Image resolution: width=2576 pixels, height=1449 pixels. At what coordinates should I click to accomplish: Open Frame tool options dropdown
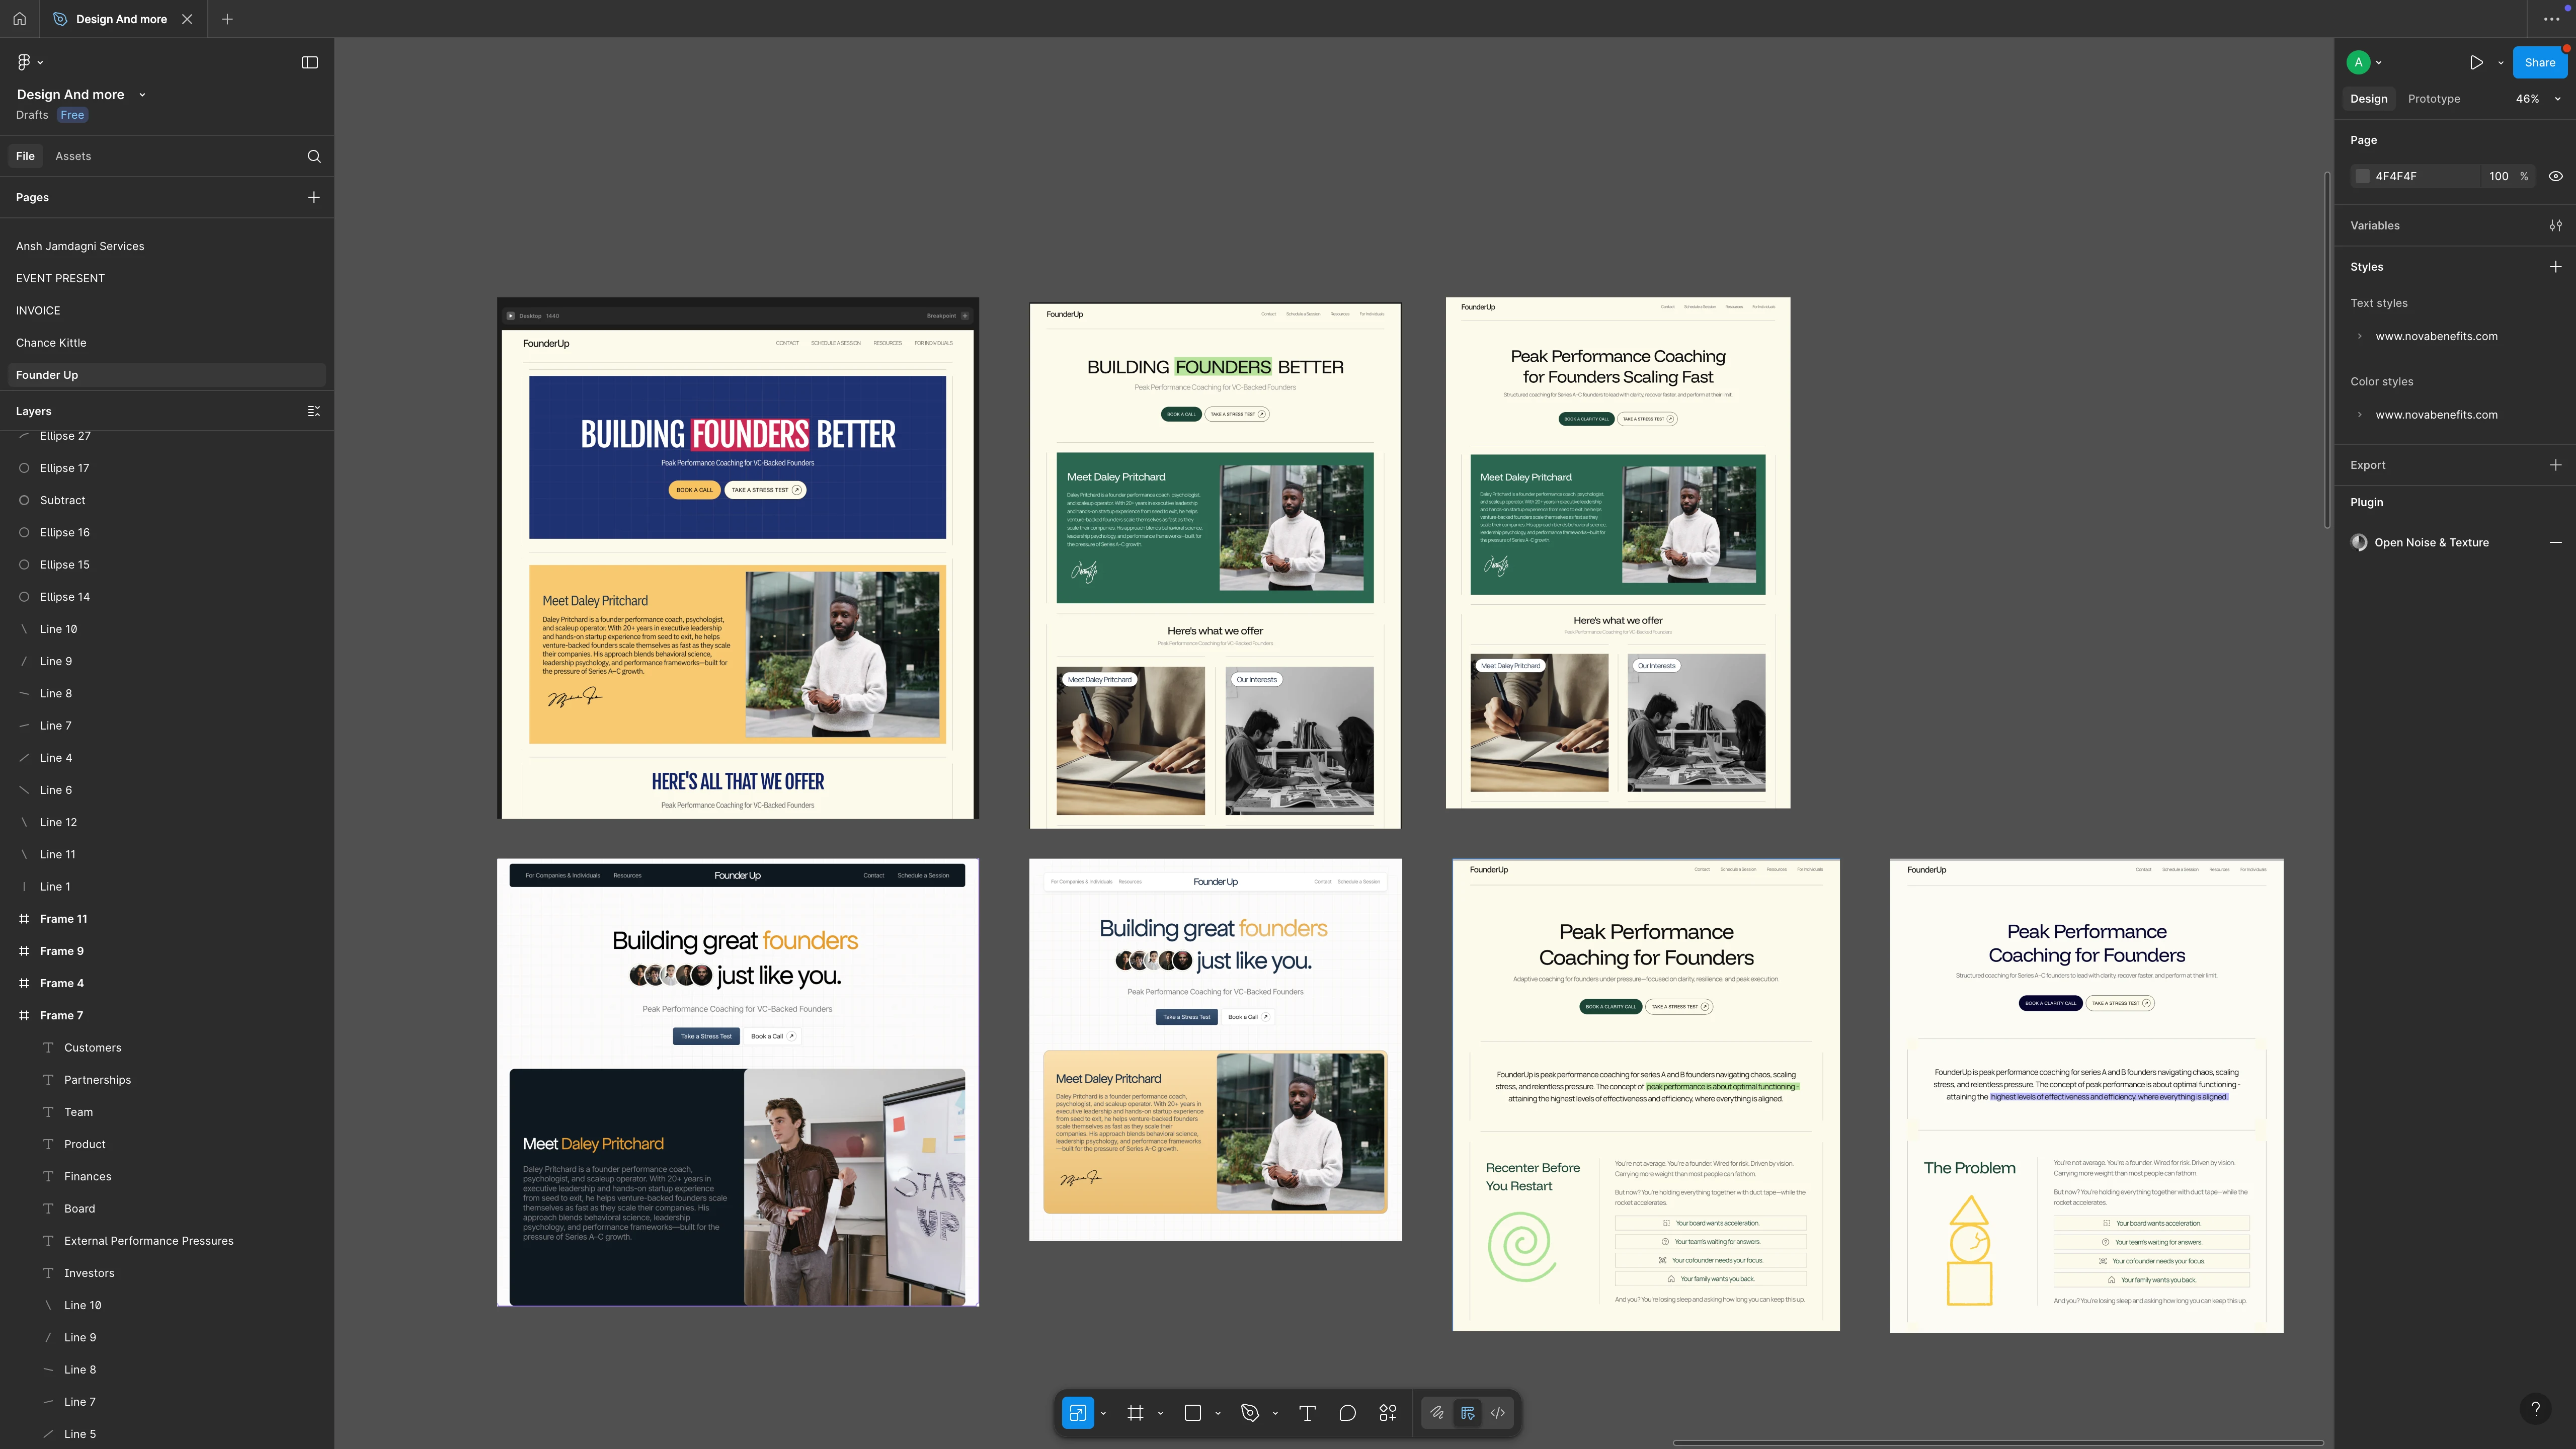pos(1160,1413)
